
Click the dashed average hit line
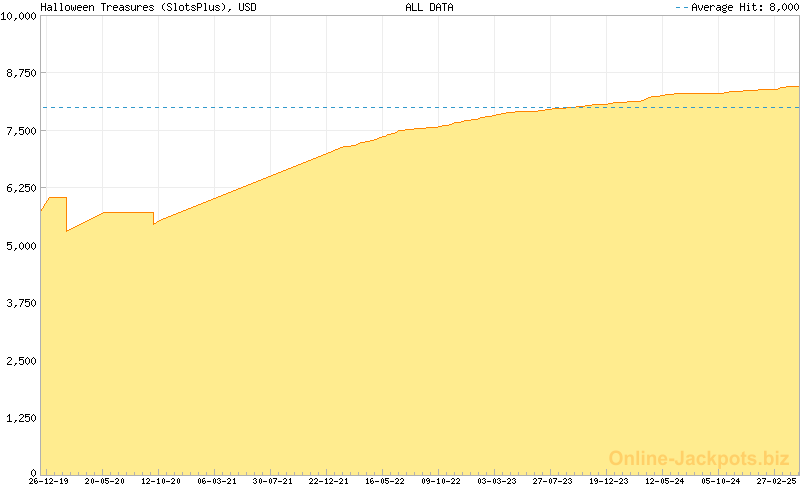pos(300,107)
